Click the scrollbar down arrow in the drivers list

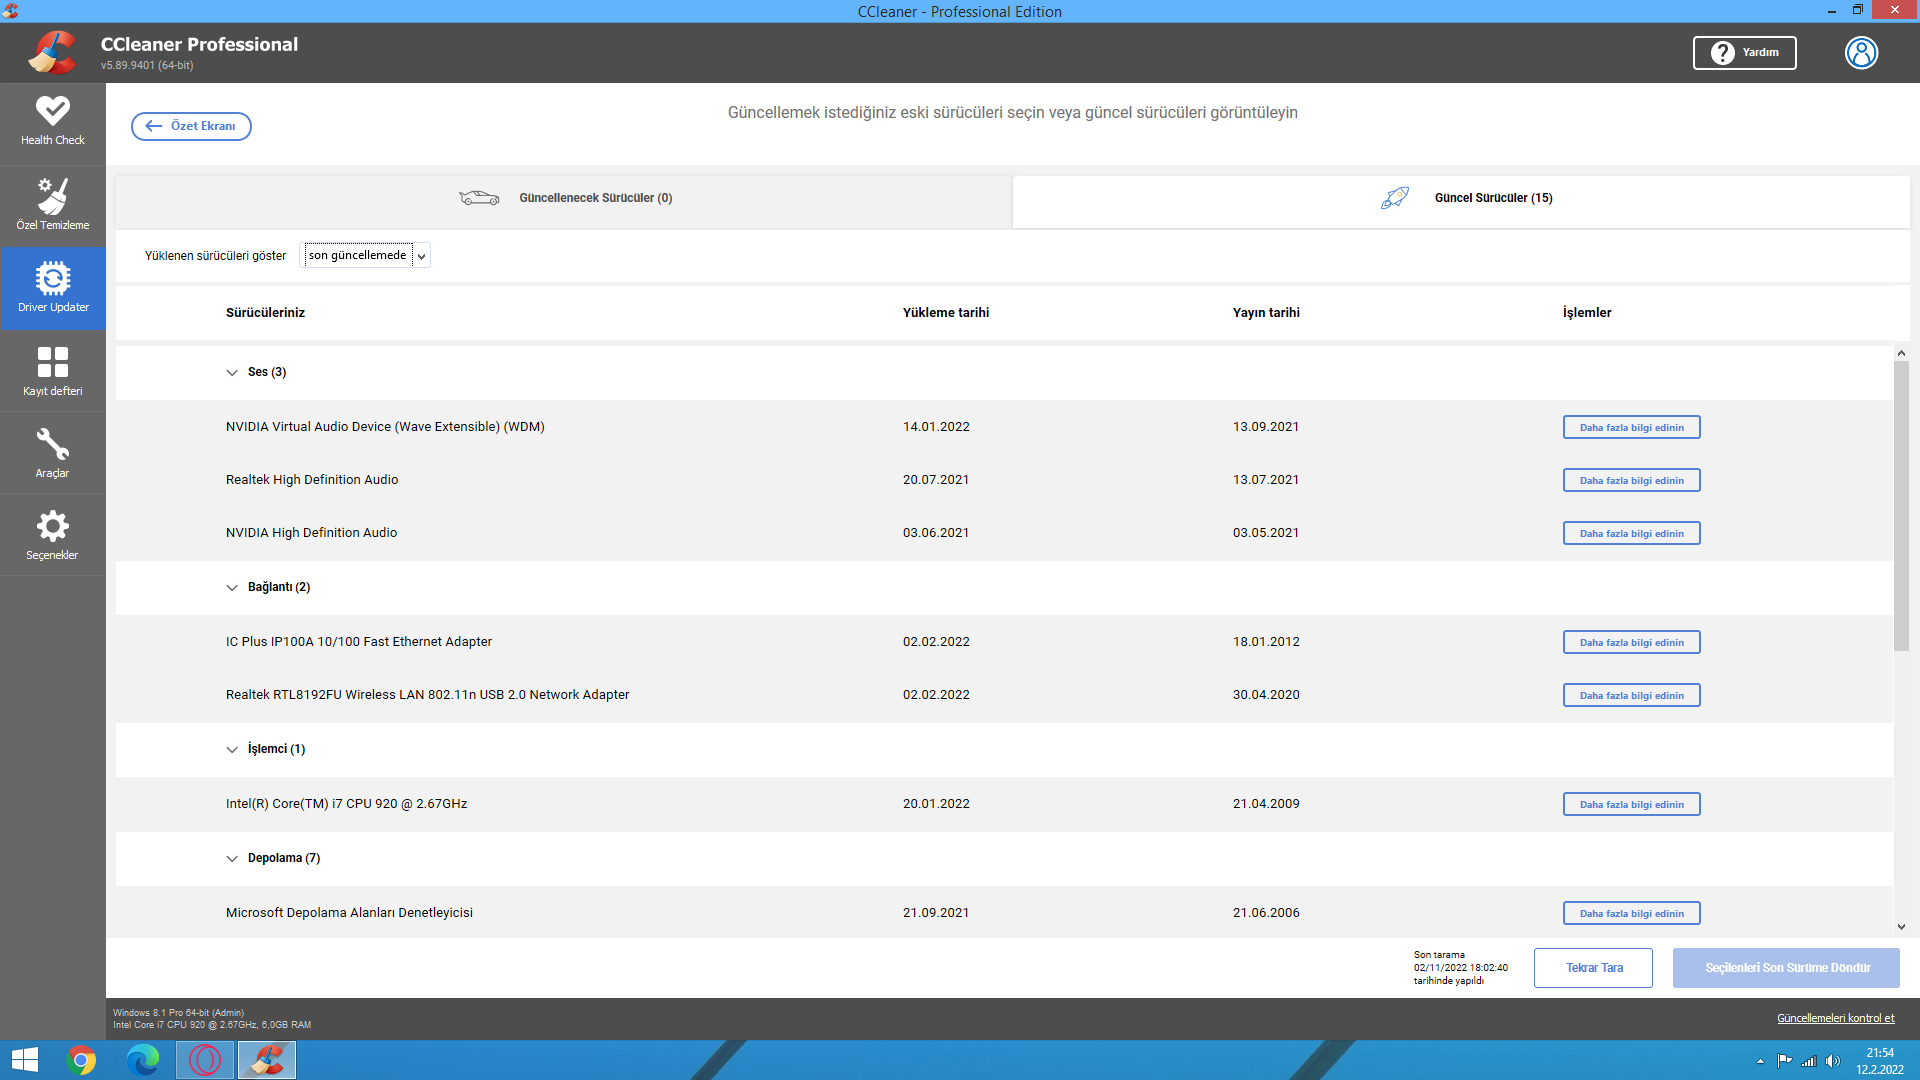1901,927
